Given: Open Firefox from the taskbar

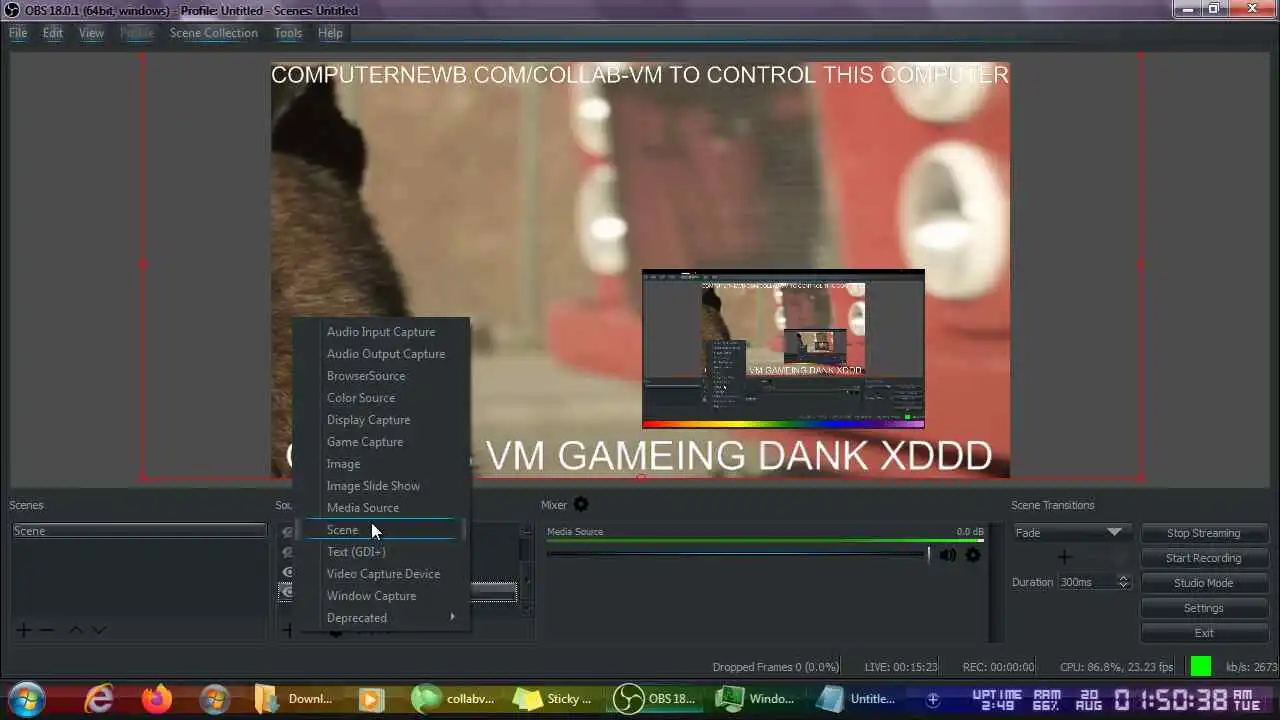Looking at the screenshot, I should (157, 699).
